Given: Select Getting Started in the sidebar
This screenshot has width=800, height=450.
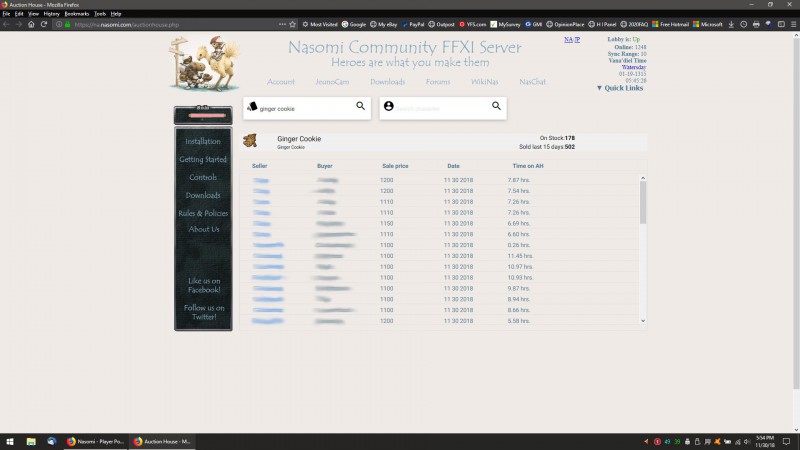Looking at the screenshot, I should coord(203,160).
